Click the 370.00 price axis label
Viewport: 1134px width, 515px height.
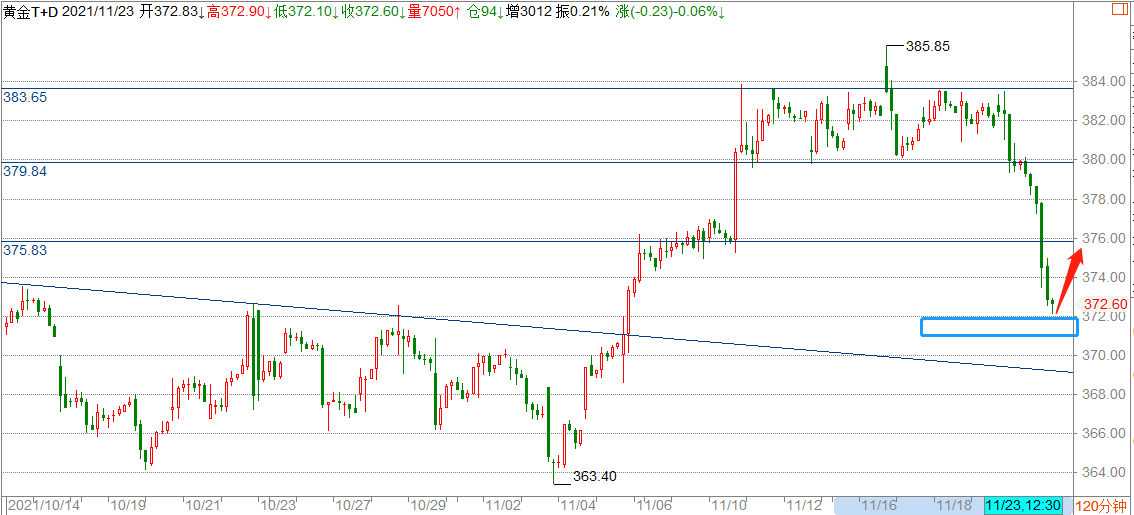pyautogui.click(x=1104, y=355)
